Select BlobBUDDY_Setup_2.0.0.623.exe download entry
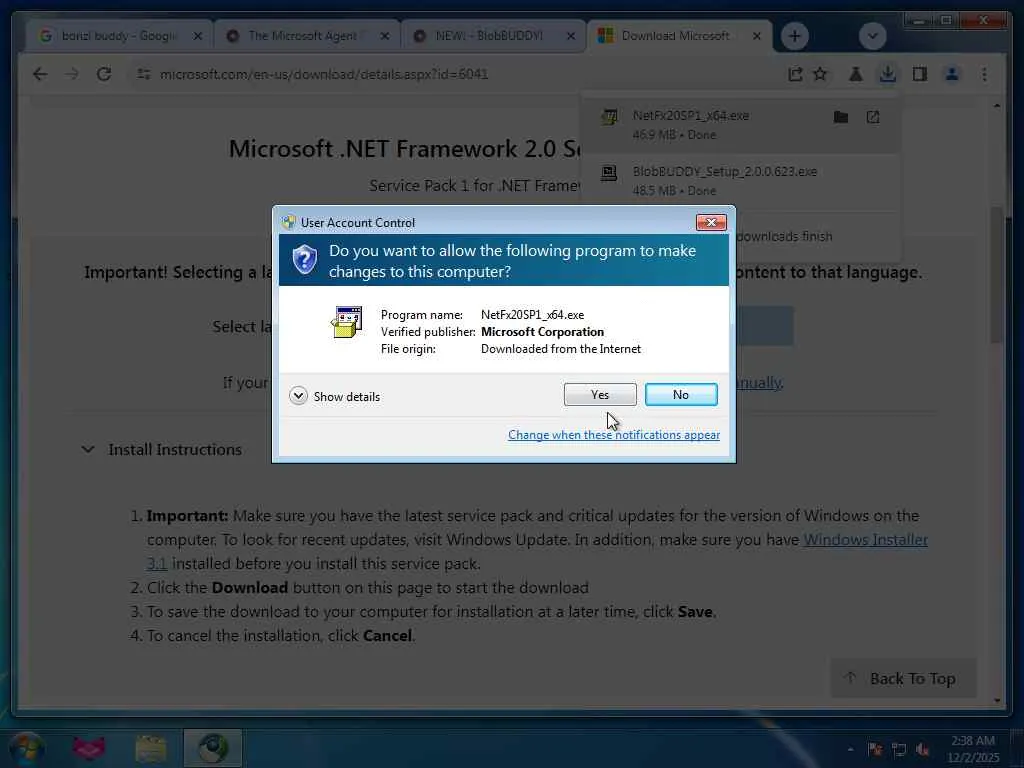This screenshot has width=1024, height=768. [739, 181]
